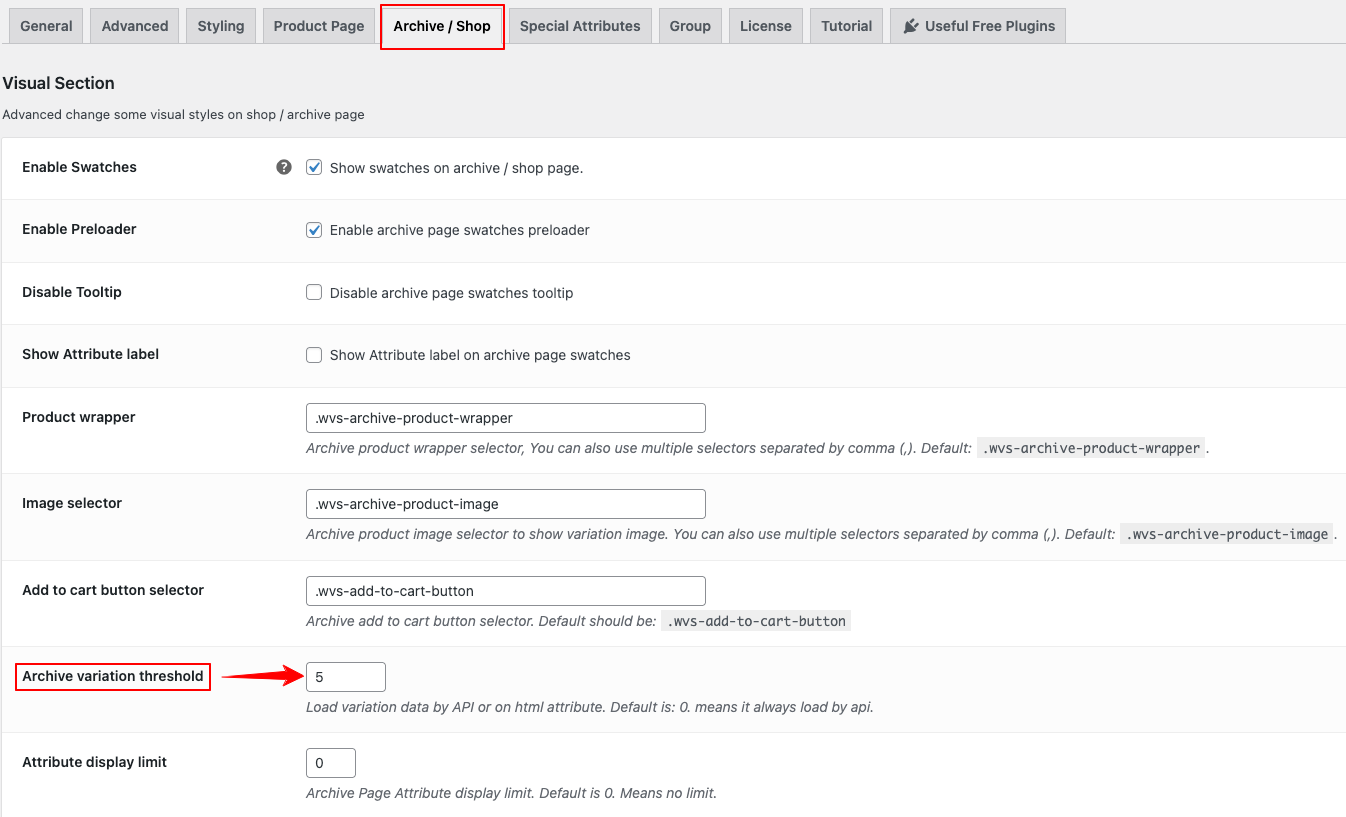Viewport: 1346px width, 817px height.
Task: Go to the Styling tab
Action: tap(220, 25)
